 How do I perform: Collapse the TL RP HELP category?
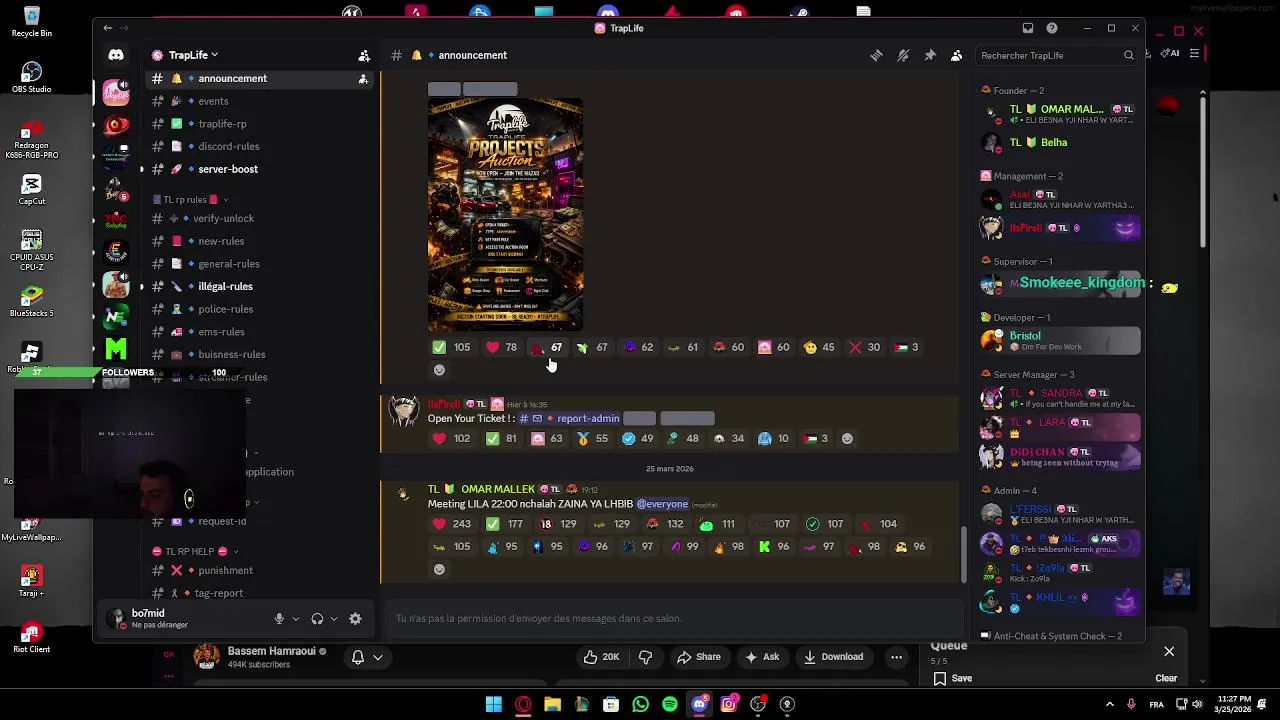pos(195,552)
